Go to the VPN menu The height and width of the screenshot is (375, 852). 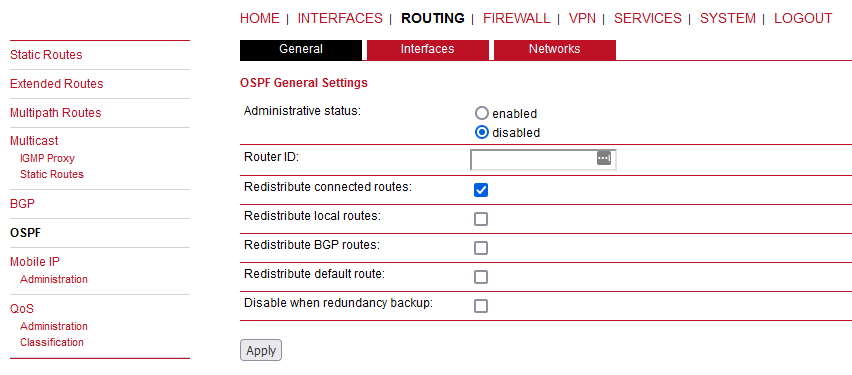582,18
